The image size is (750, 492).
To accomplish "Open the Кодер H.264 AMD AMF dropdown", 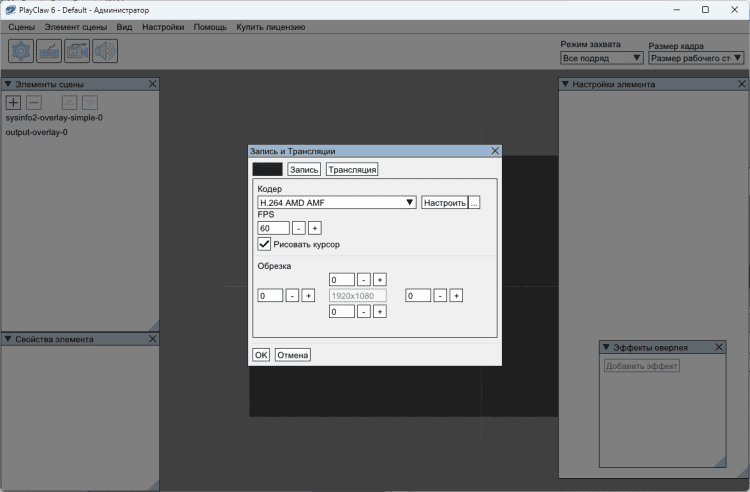I will [x=337, y=203].
